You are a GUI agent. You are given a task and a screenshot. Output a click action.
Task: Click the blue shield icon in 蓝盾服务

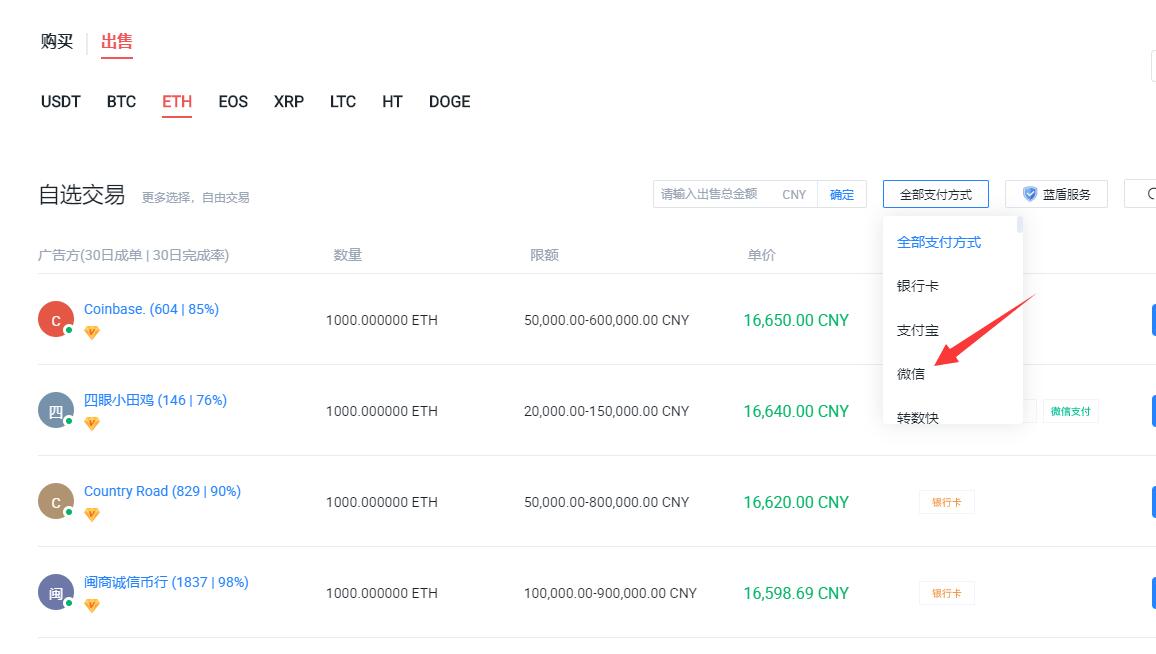click(x=1030, y=194)
